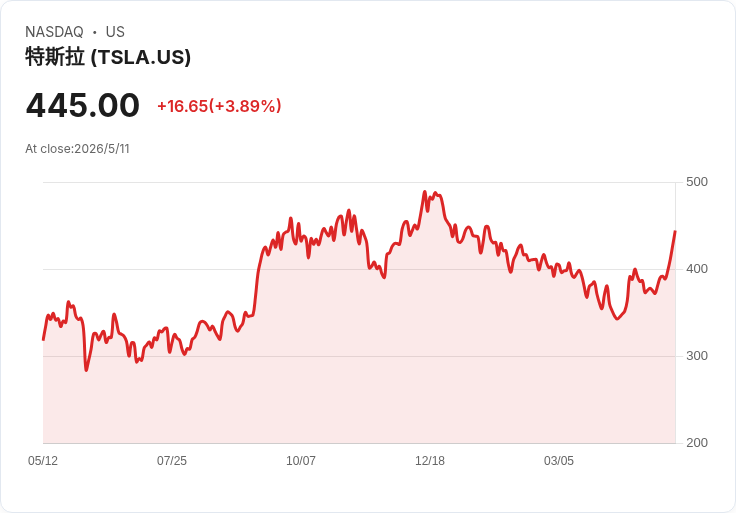Click the 10/07 date axis label

click(x=301, y=461)
